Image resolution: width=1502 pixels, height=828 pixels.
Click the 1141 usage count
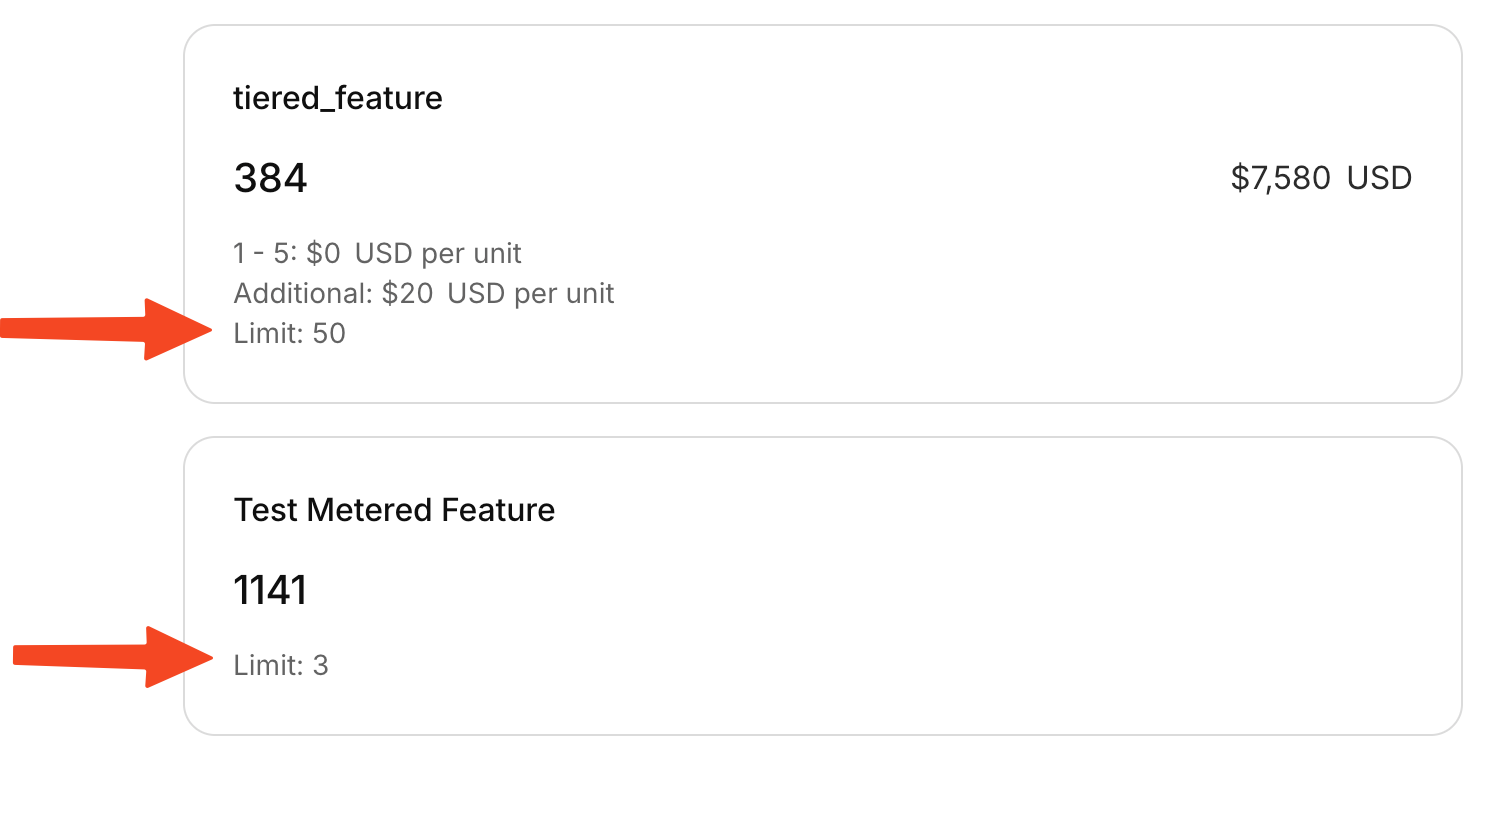270,590
